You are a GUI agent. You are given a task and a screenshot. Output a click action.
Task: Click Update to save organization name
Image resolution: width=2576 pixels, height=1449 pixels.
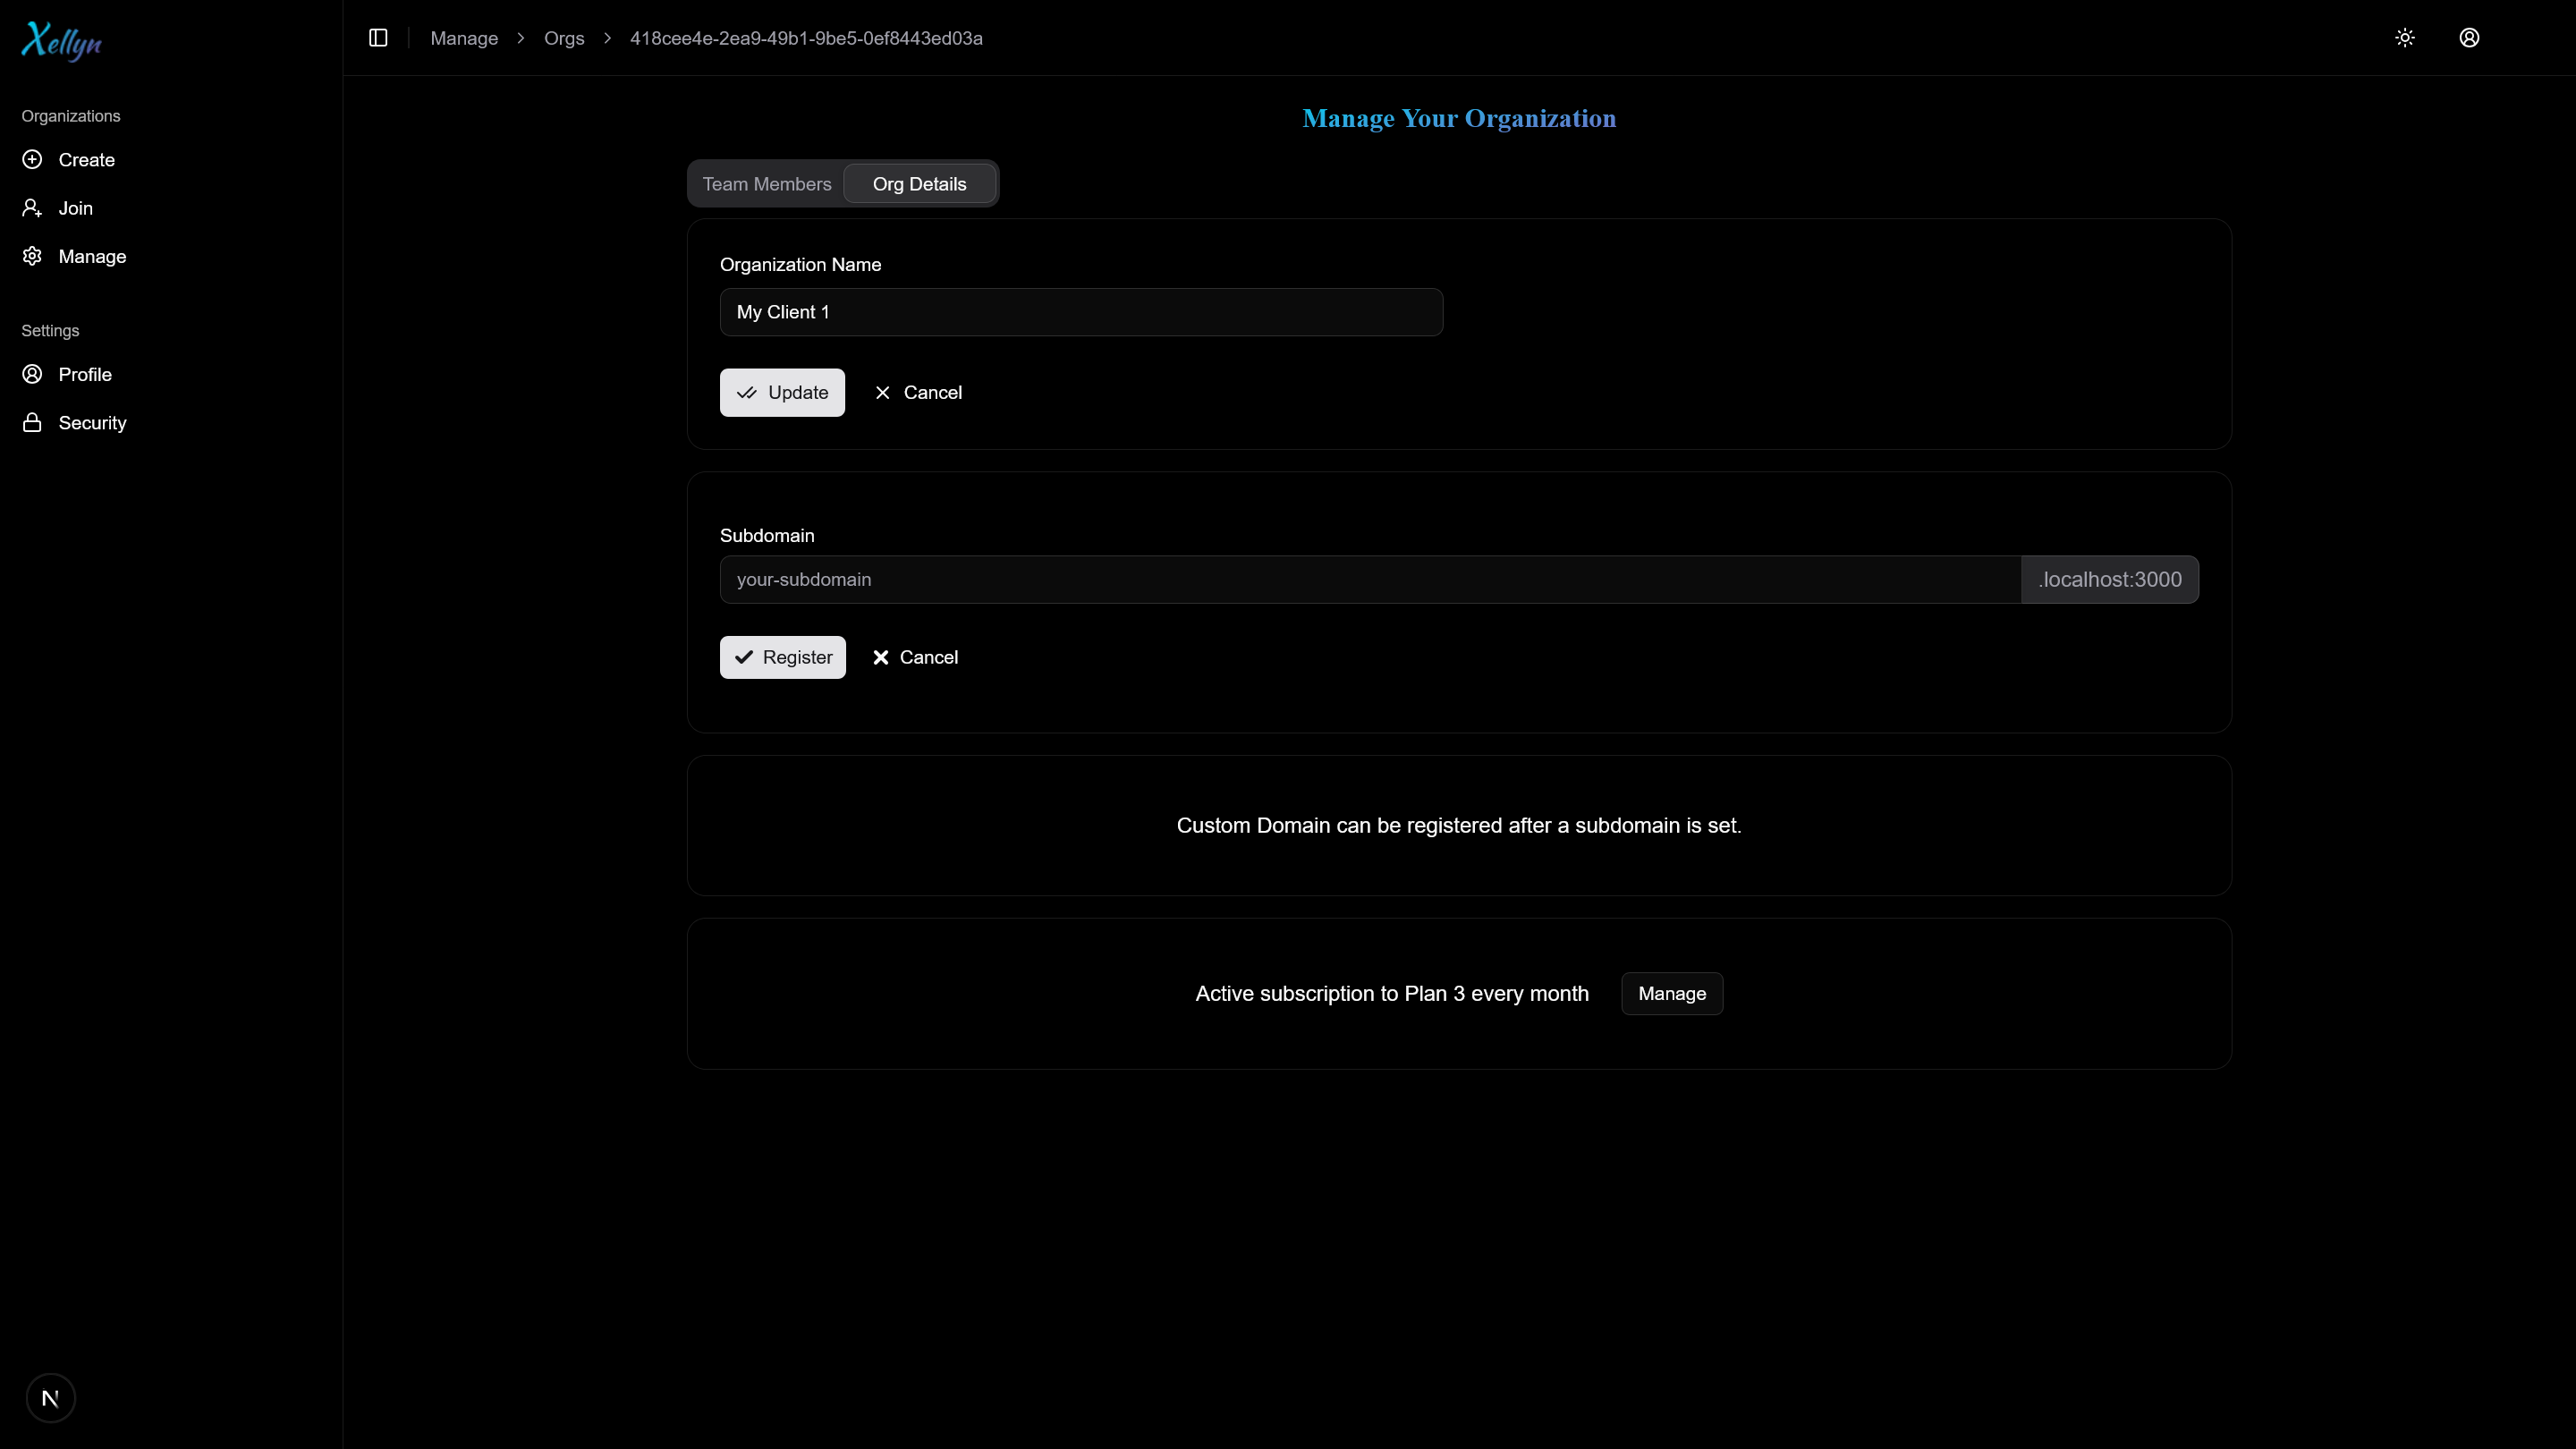[x=782, y=392]
